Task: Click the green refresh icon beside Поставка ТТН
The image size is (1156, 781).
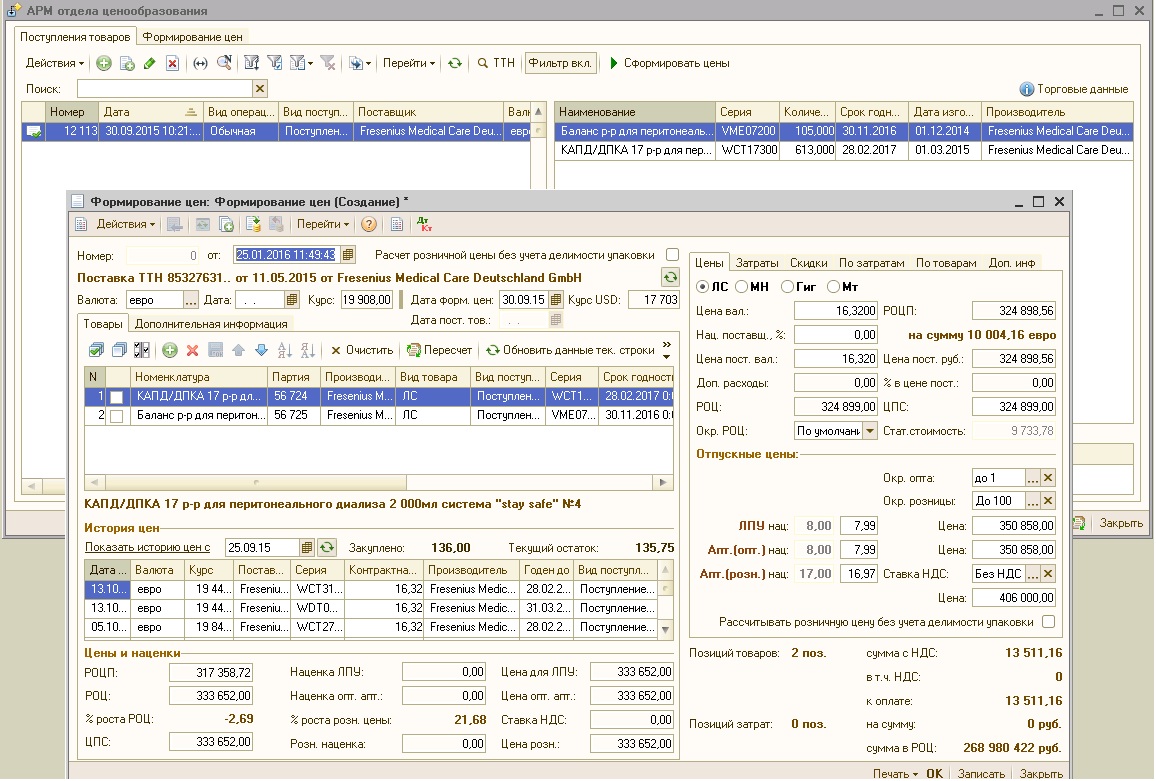Action: click(670, 277)
